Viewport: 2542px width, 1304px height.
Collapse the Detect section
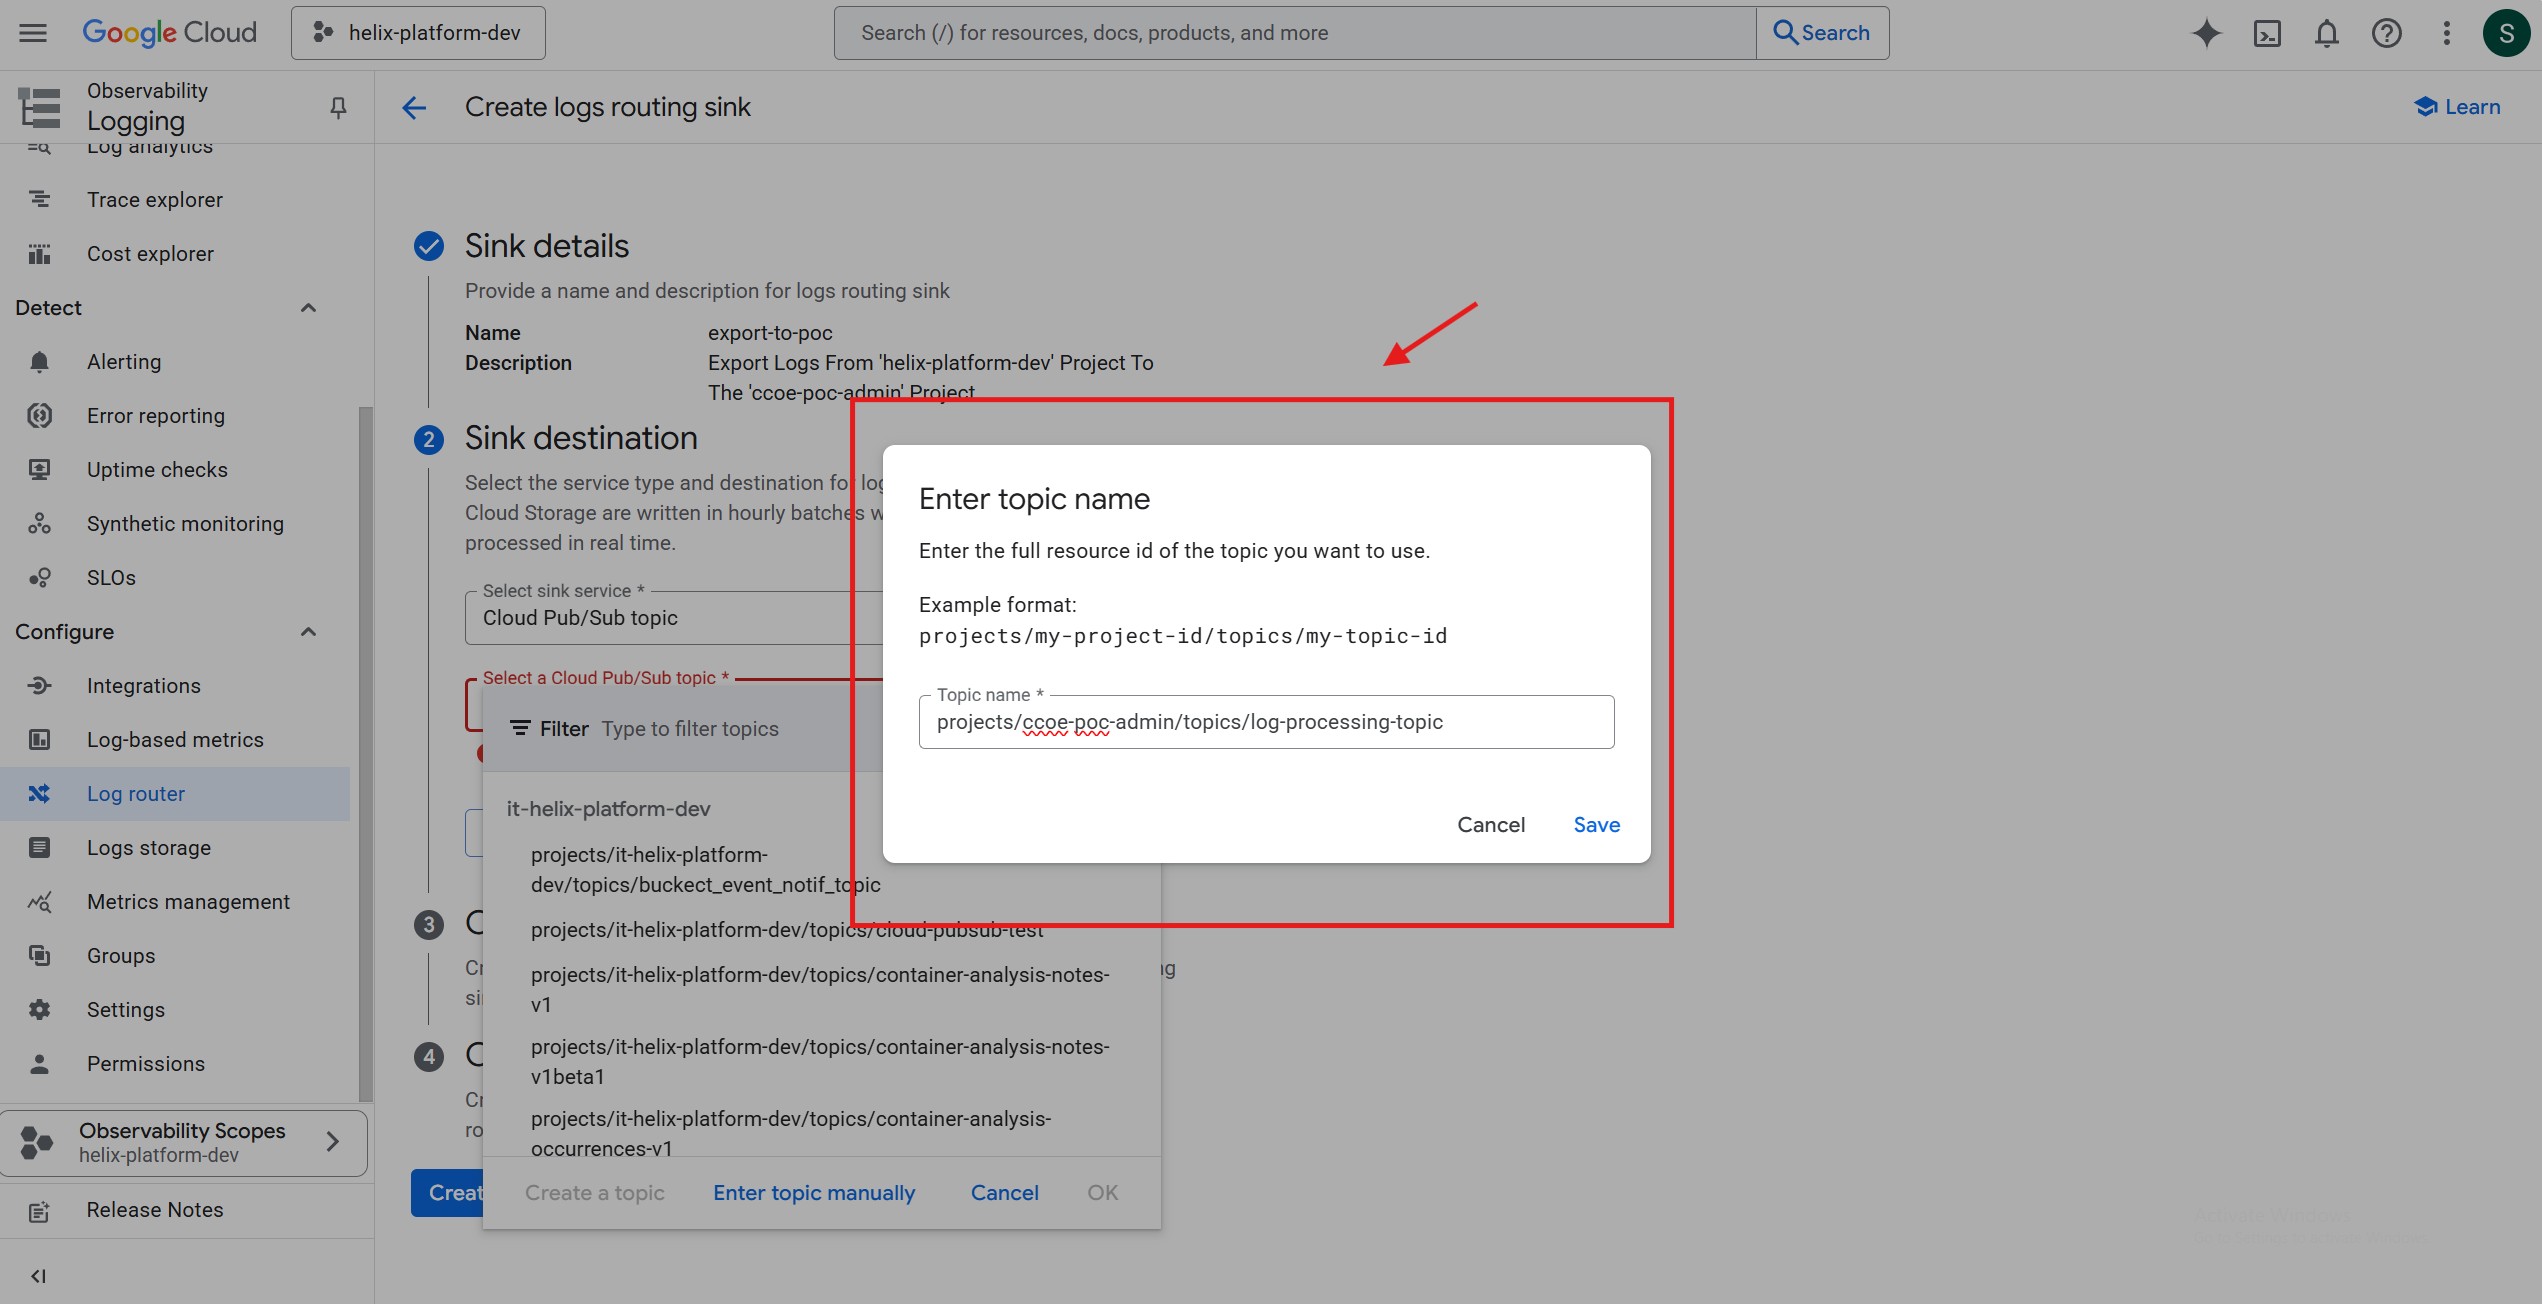(308, 308)
